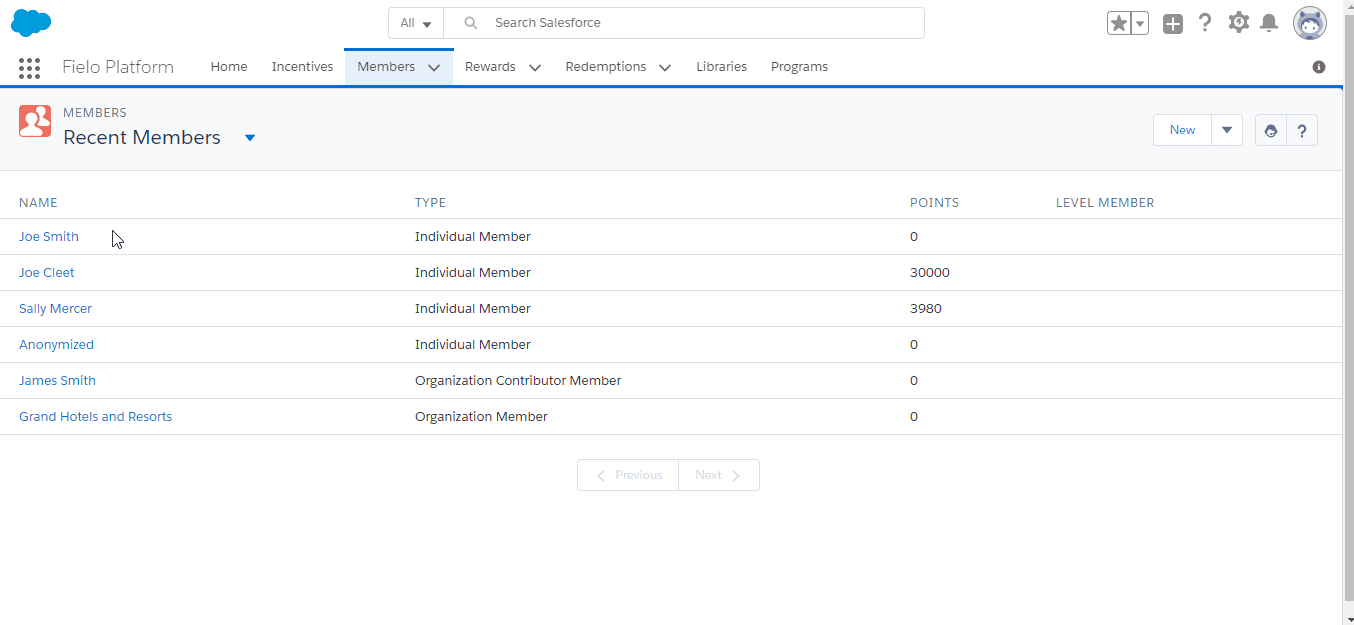1354x625 pixels.
Task: Open the App Launcher grid icon
Action: (29, 68)
